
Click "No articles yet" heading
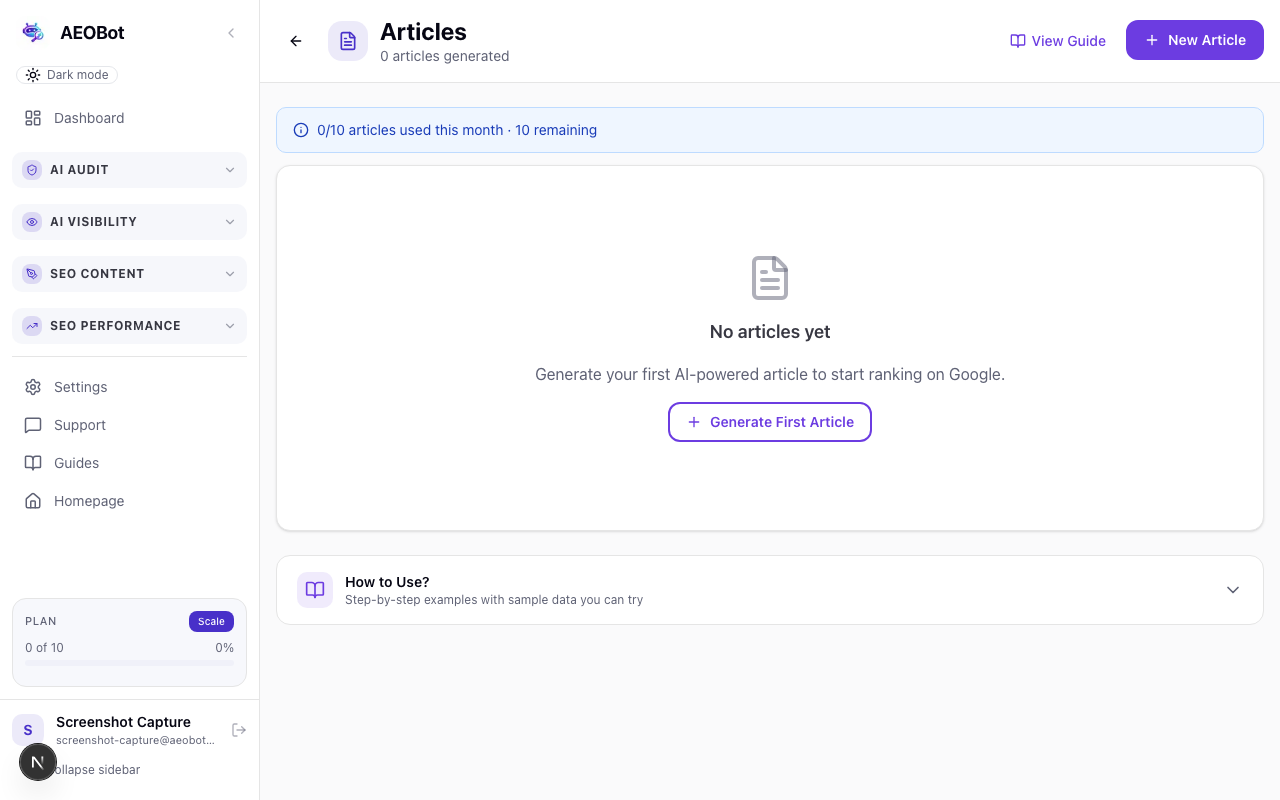[770, 332]
